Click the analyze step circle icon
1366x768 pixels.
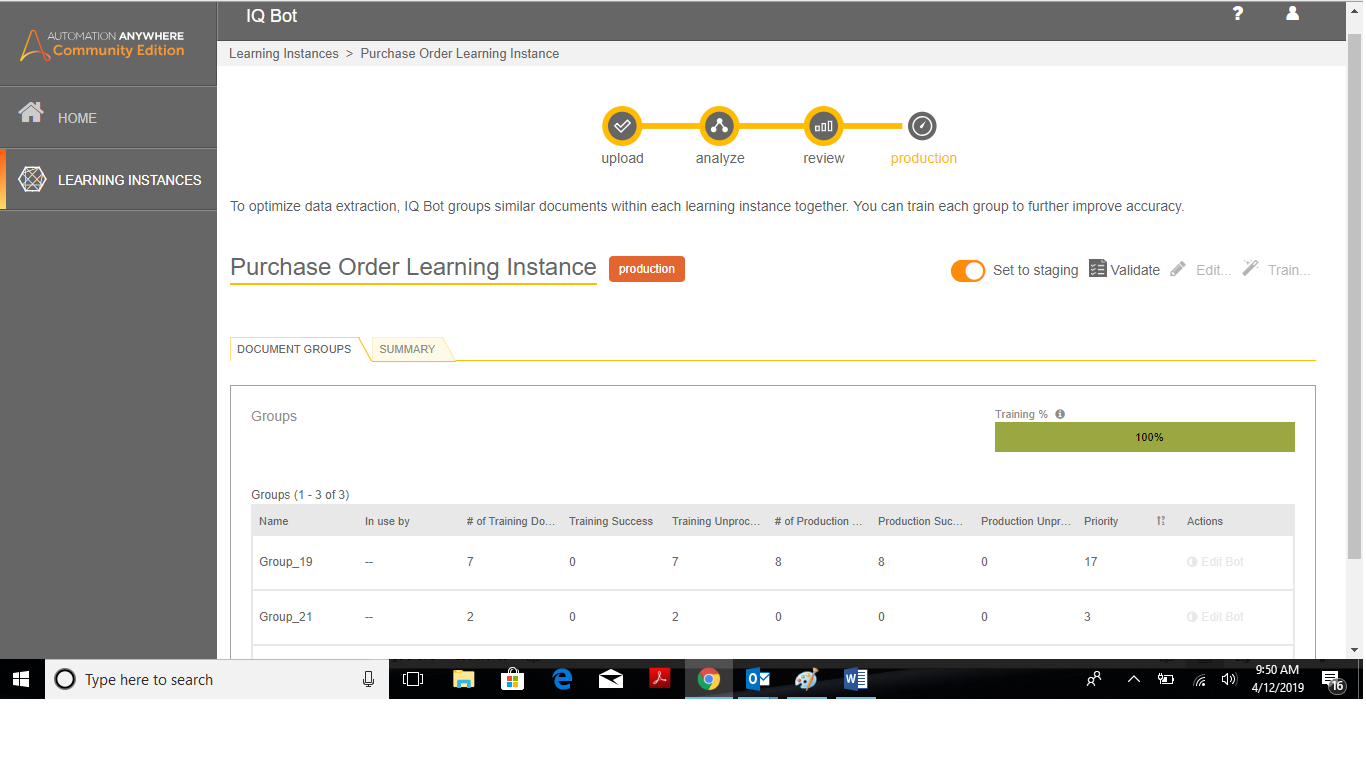719,126
